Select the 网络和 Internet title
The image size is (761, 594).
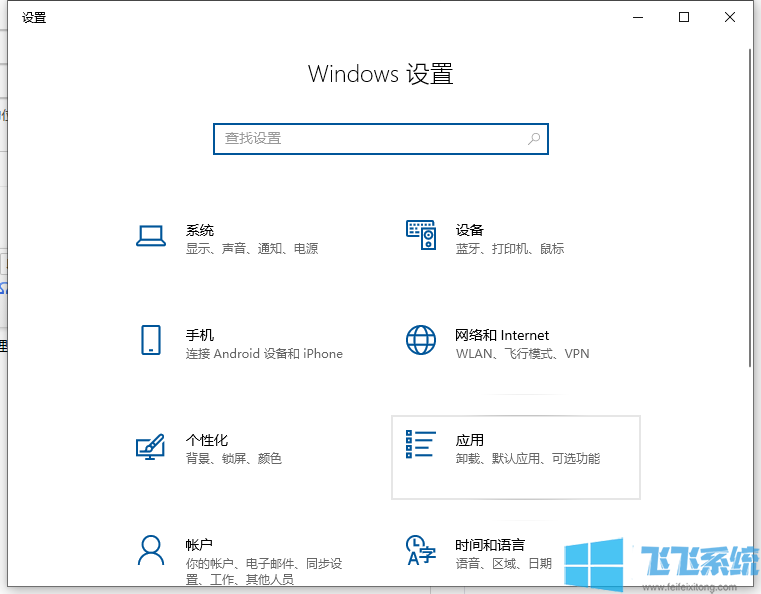[502, 335]
